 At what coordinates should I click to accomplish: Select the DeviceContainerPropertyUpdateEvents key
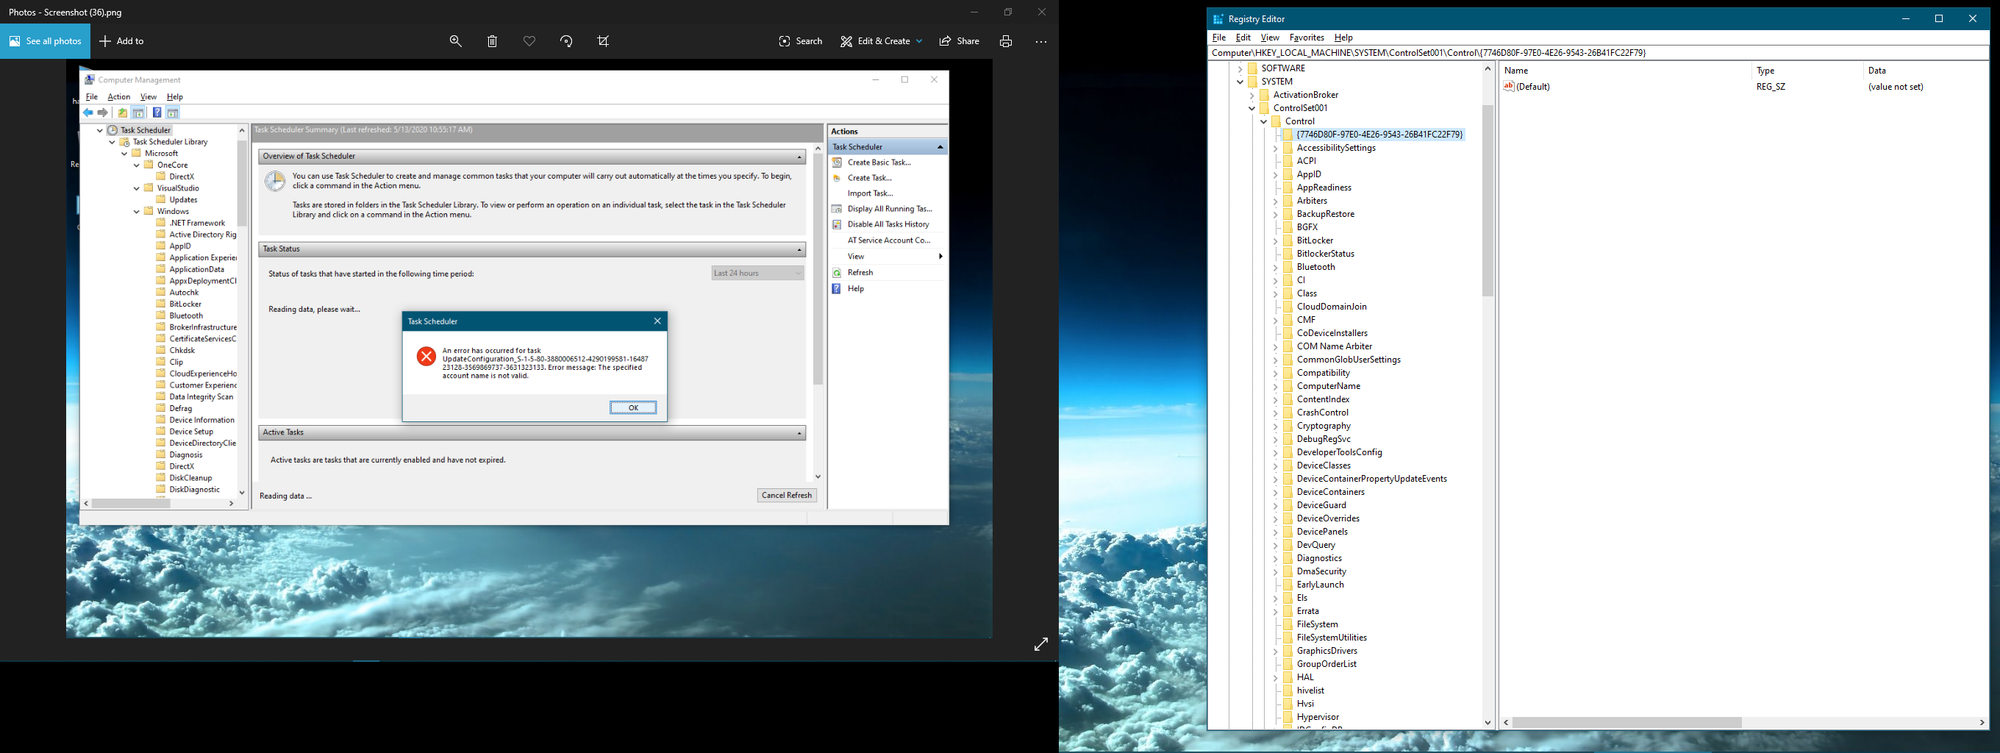1372,479
